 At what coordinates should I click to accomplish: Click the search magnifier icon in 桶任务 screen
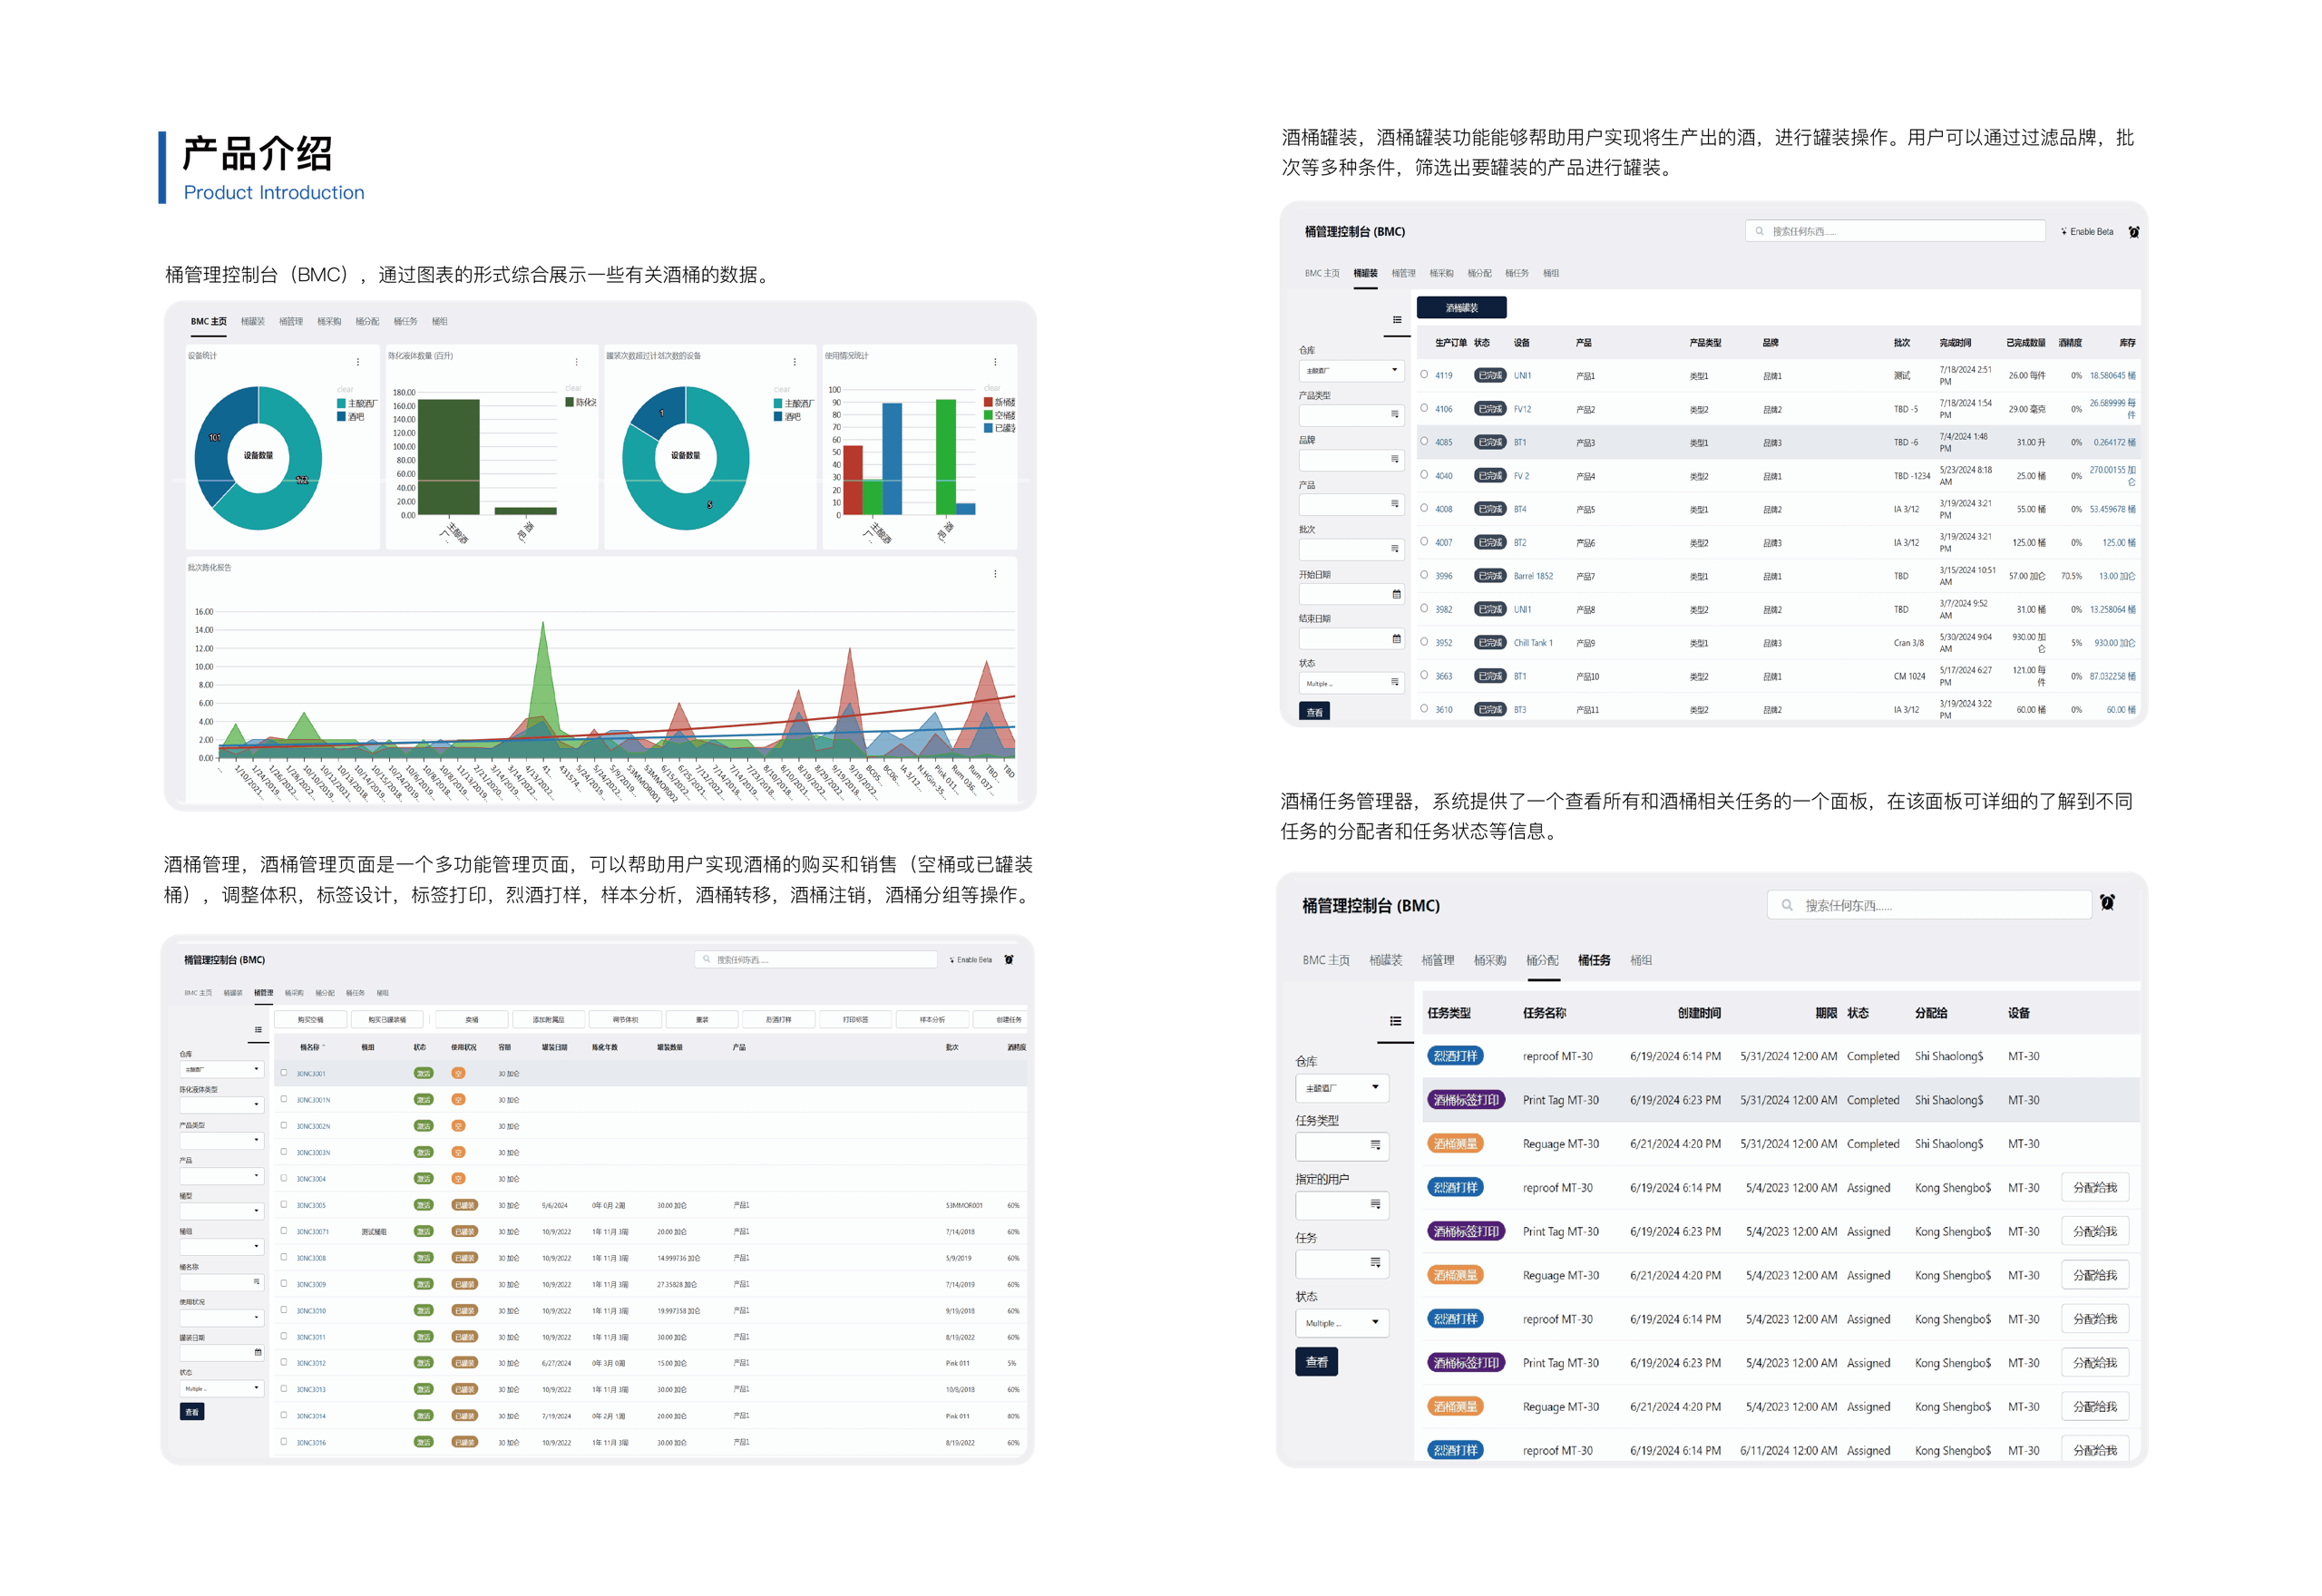pos(1787,906)
